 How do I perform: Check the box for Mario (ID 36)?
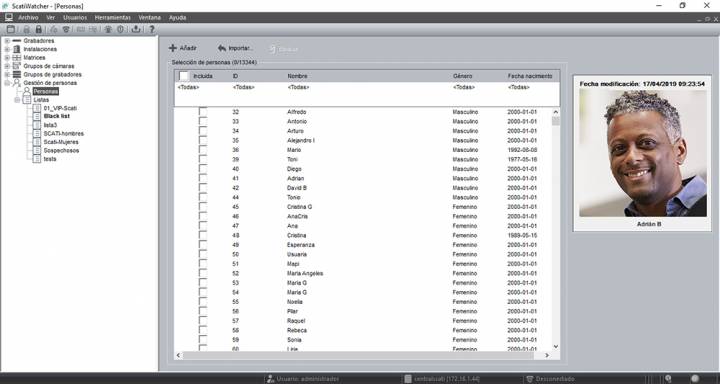tap(202, 150)
